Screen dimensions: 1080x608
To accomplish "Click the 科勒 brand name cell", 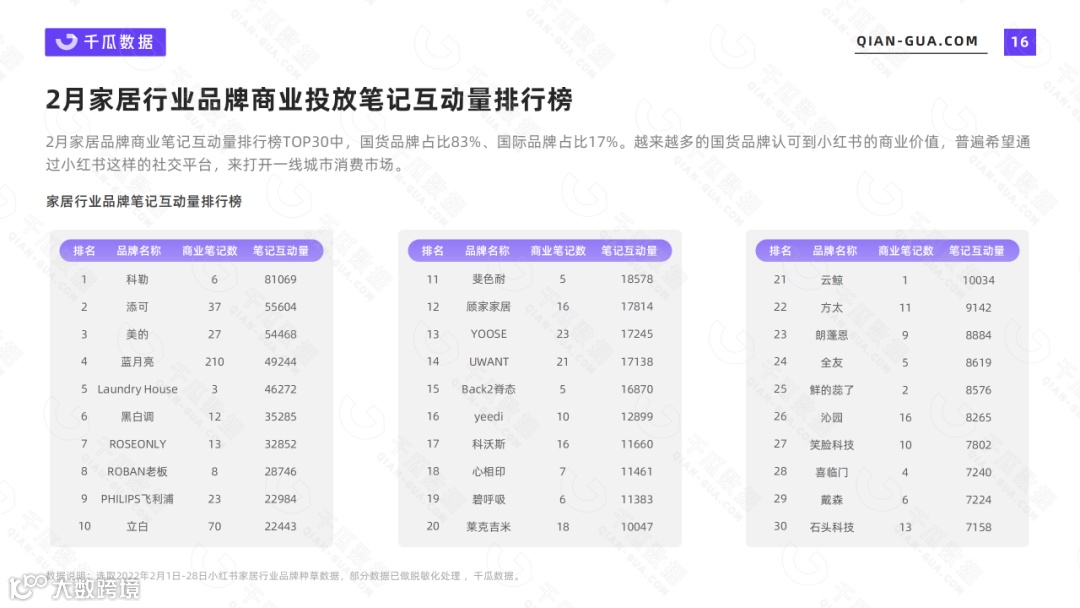I will tap(137, 280).
